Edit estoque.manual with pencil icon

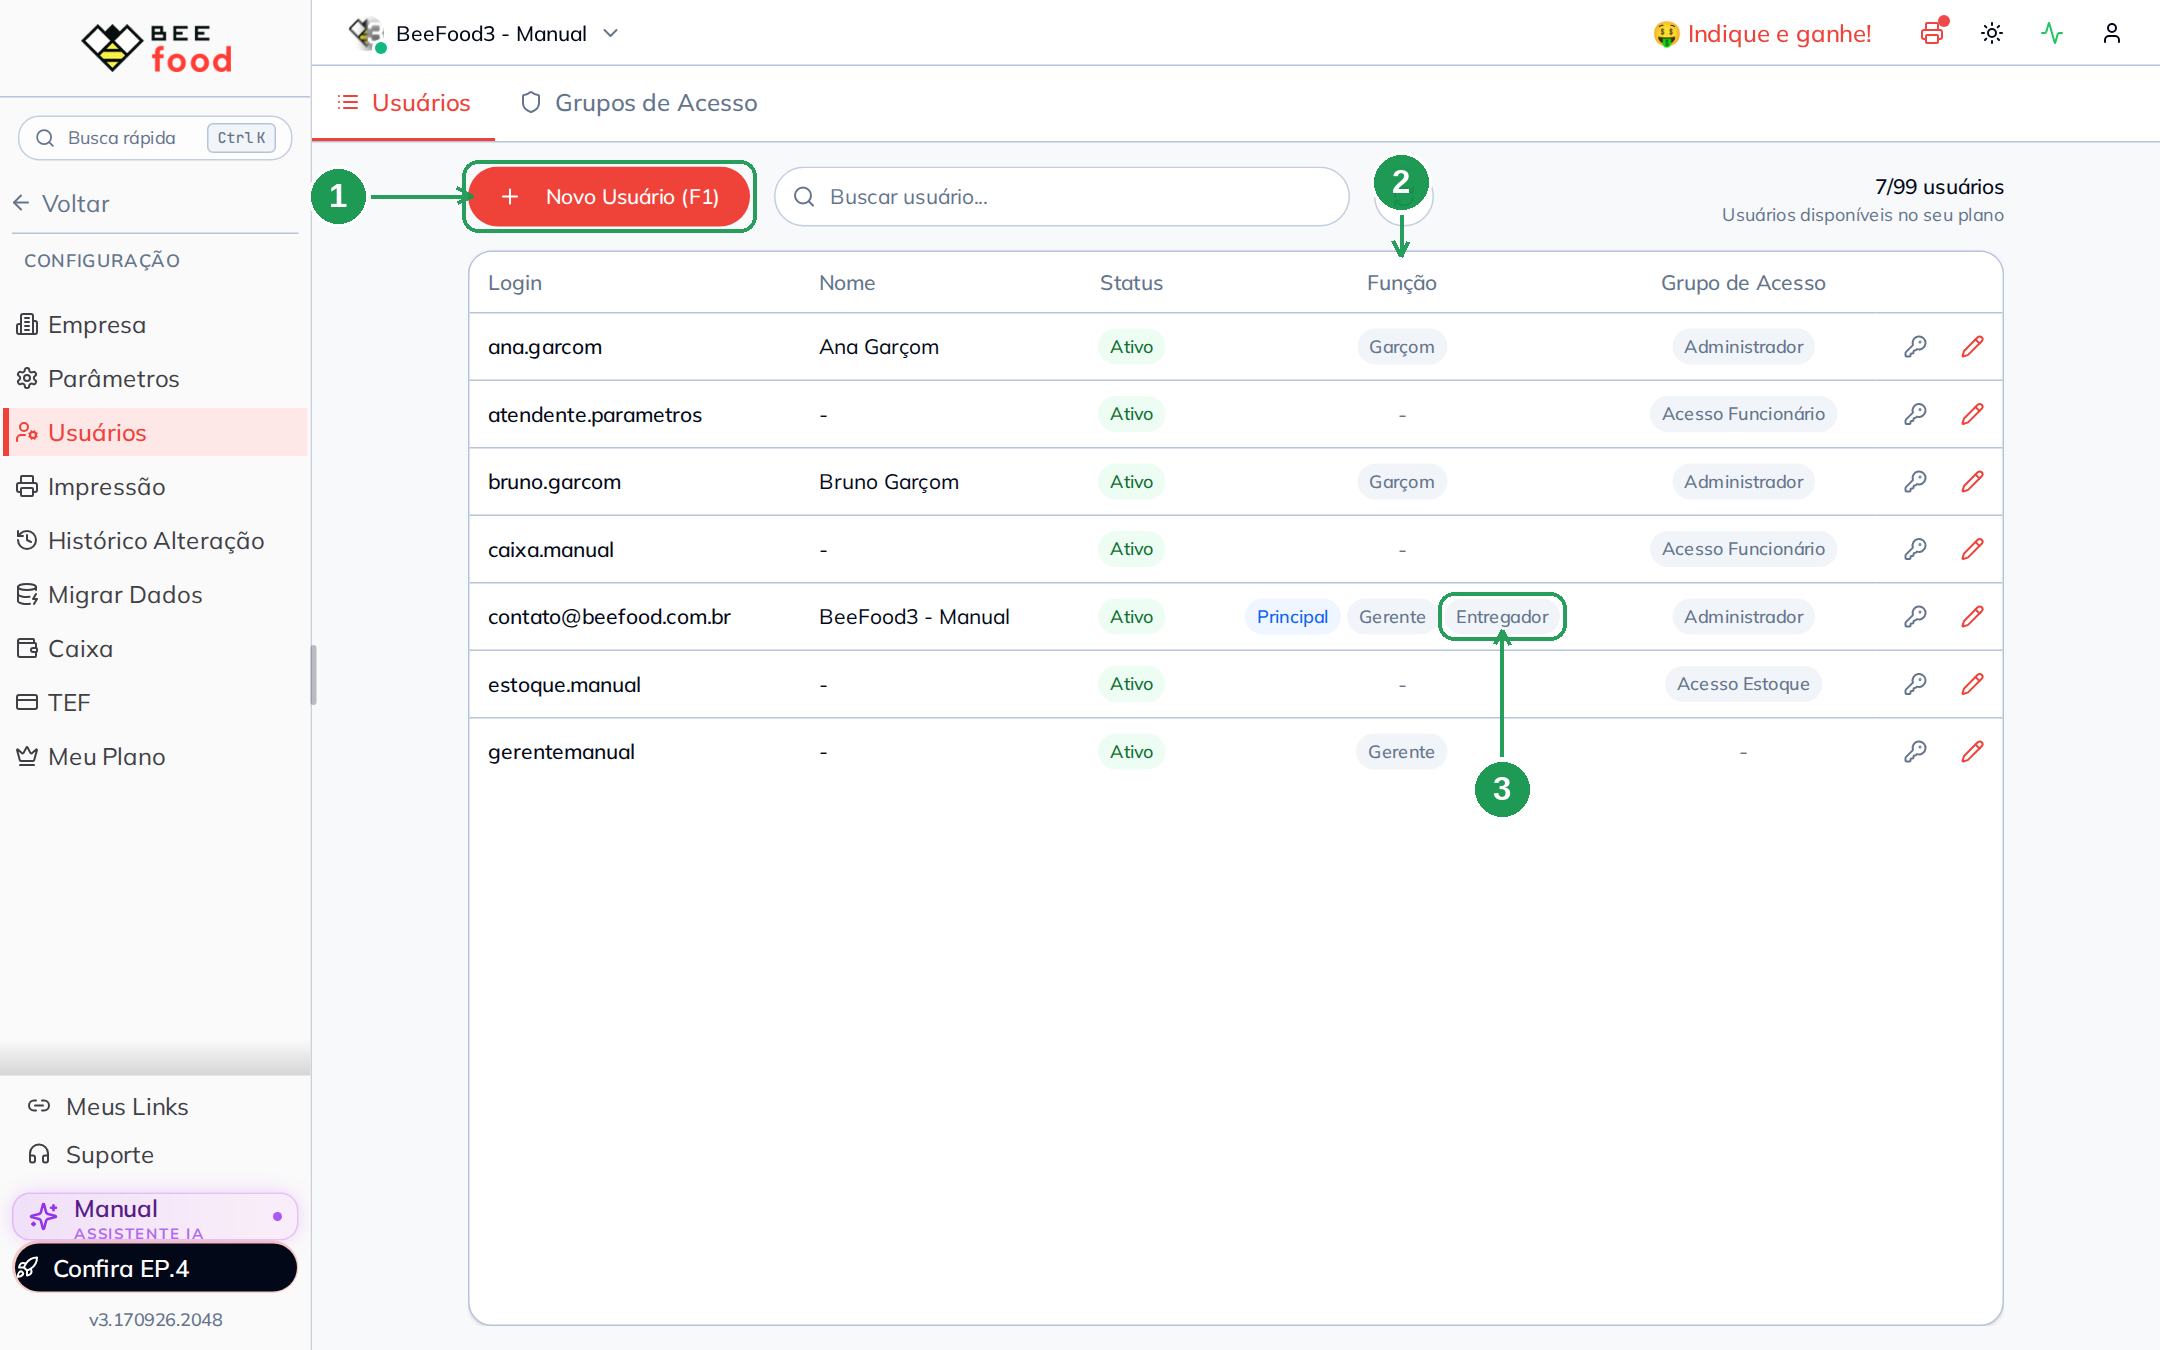click(x=1972, y=684)
